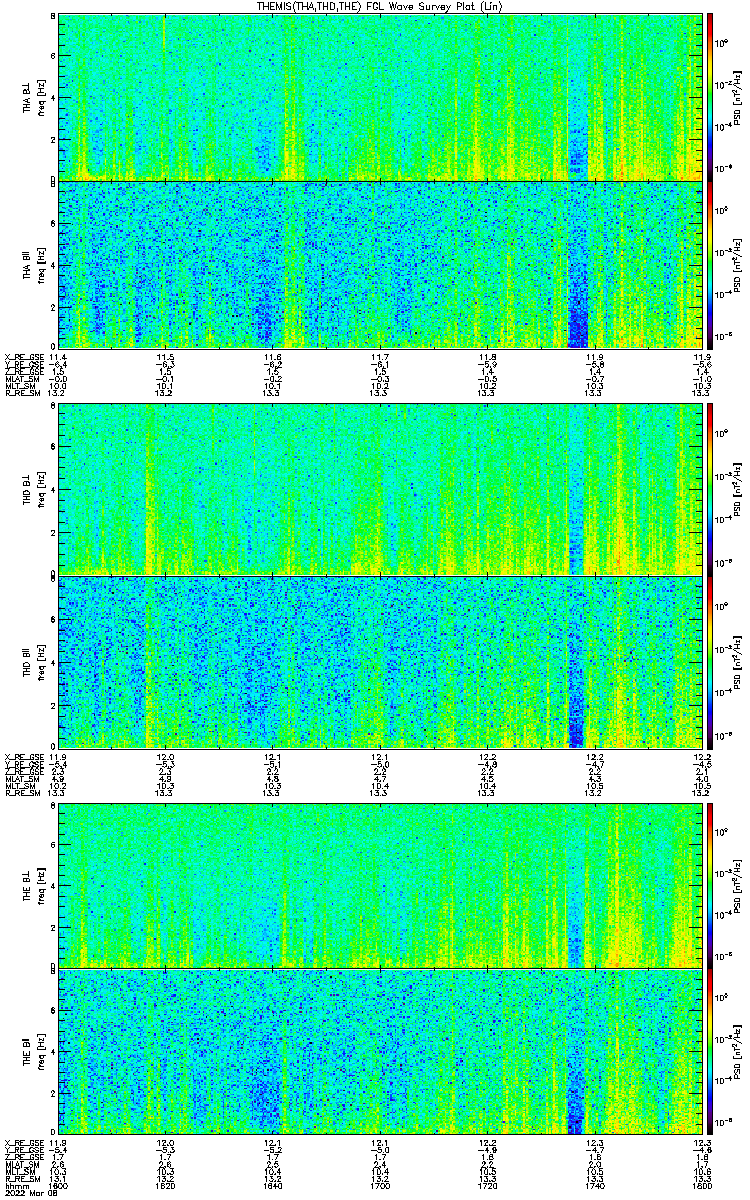Viewport: 750px width, 1200px height.
Task: Click the X_RE_GSE label under the THA panels
Action: click(21, 355)
